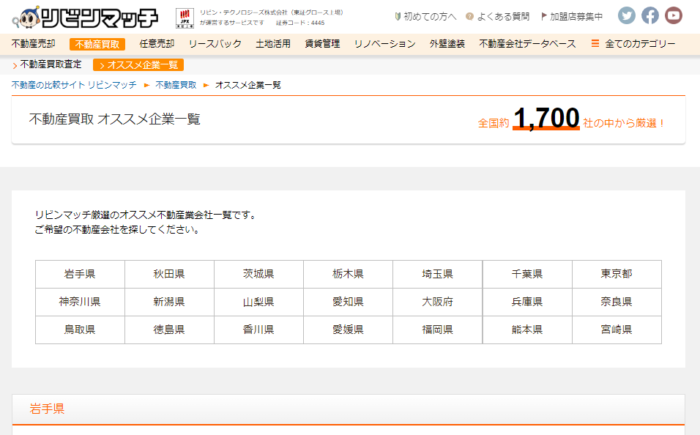Image resolution: width=700 pixels, height=435 pixels.
Task: Open the orange オススメ企業一覧 sub-navigation tab
Action: click(x=138, y=65)
